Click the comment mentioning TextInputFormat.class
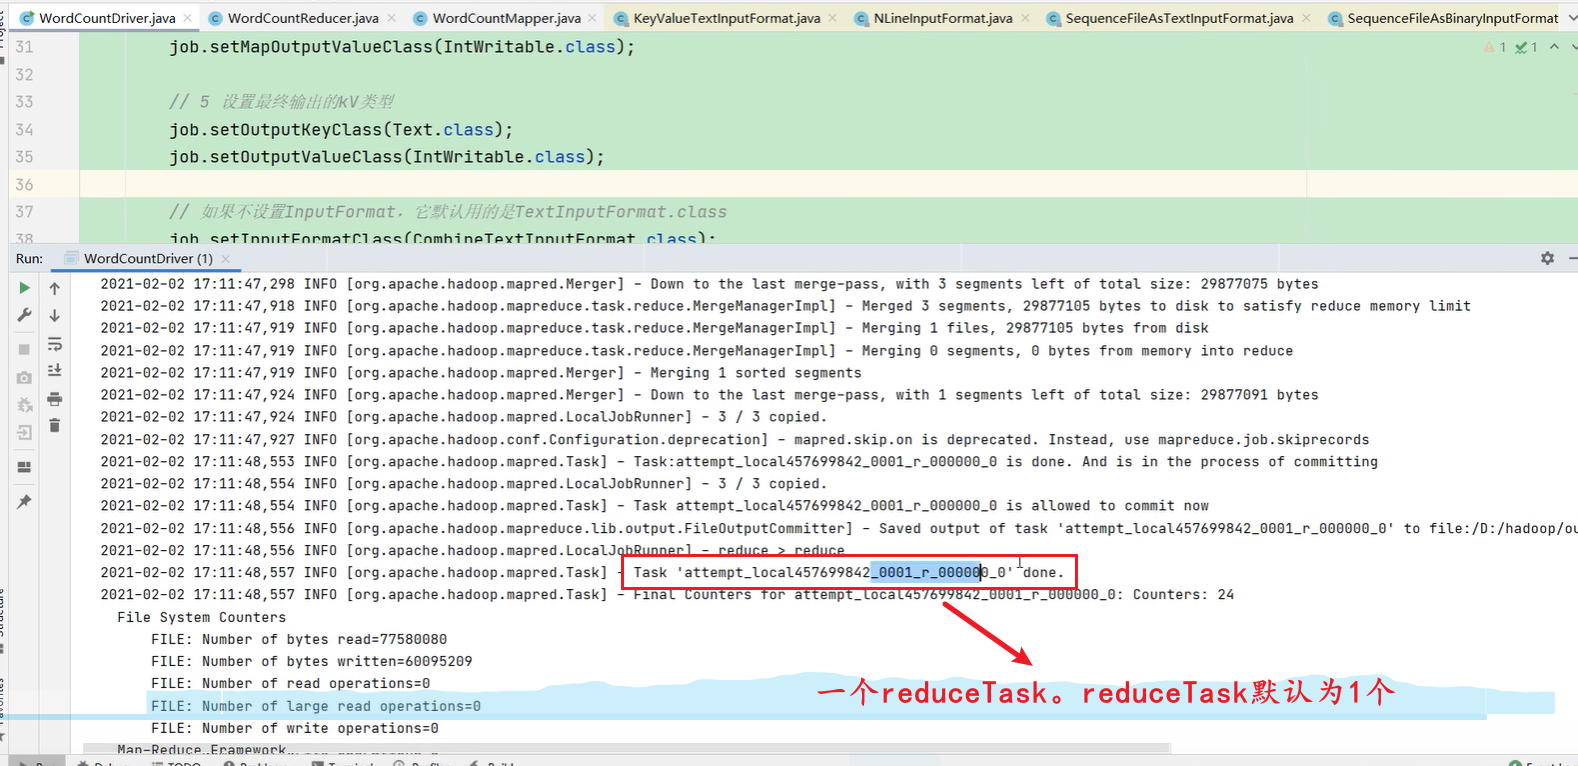Viewport: 1578px width, 766px height. point(448,211)
